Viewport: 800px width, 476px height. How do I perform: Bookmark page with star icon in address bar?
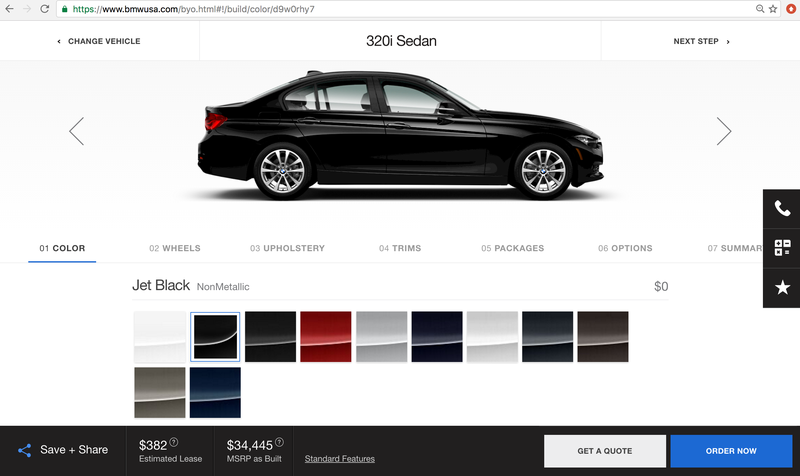point(773,9)
